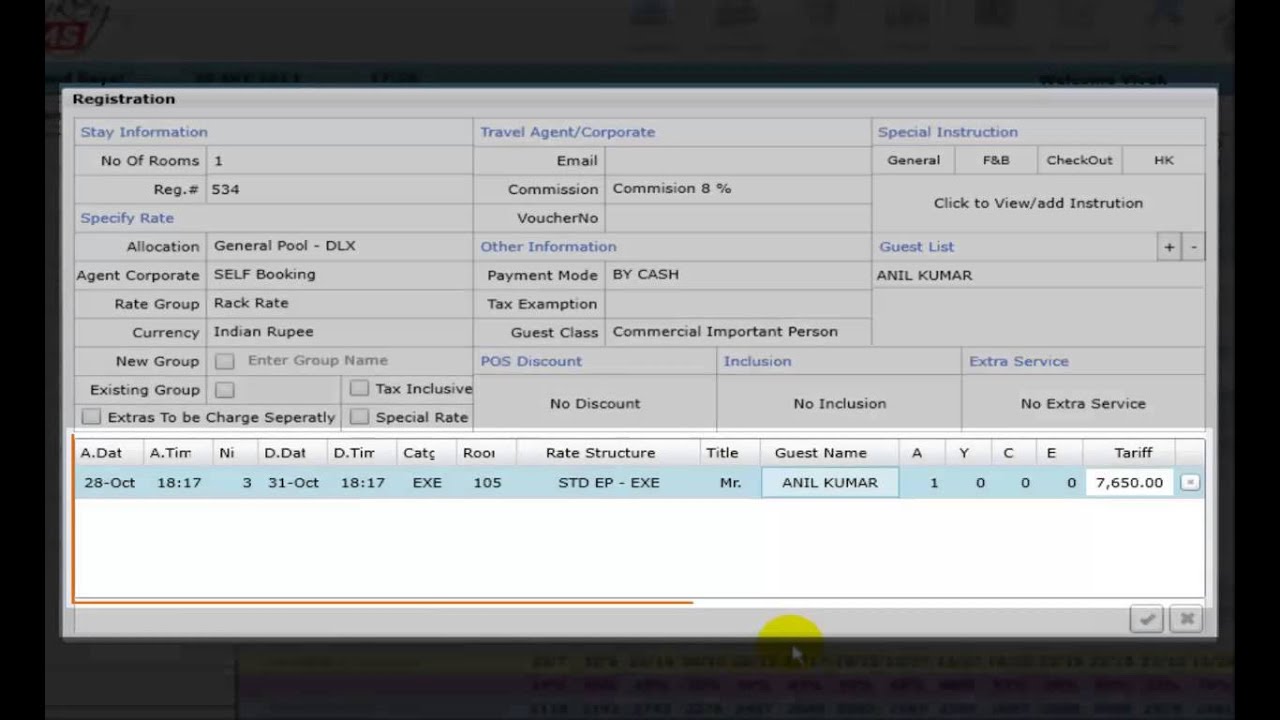Open the Guest Class Commercial Important Person field
The width and height of the screenshot is (1280, 720).
tap(738, 332)
